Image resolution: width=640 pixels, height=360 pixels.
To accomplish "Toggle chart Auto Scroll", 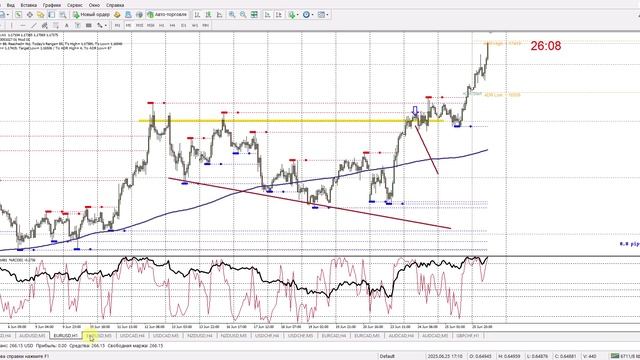I will [x=267, y=15].
